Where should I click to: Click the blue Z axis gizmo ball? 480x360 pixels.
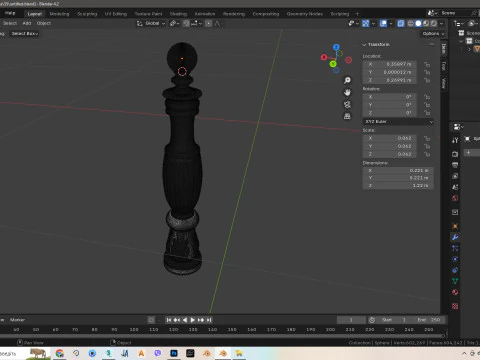coord(336,47)
